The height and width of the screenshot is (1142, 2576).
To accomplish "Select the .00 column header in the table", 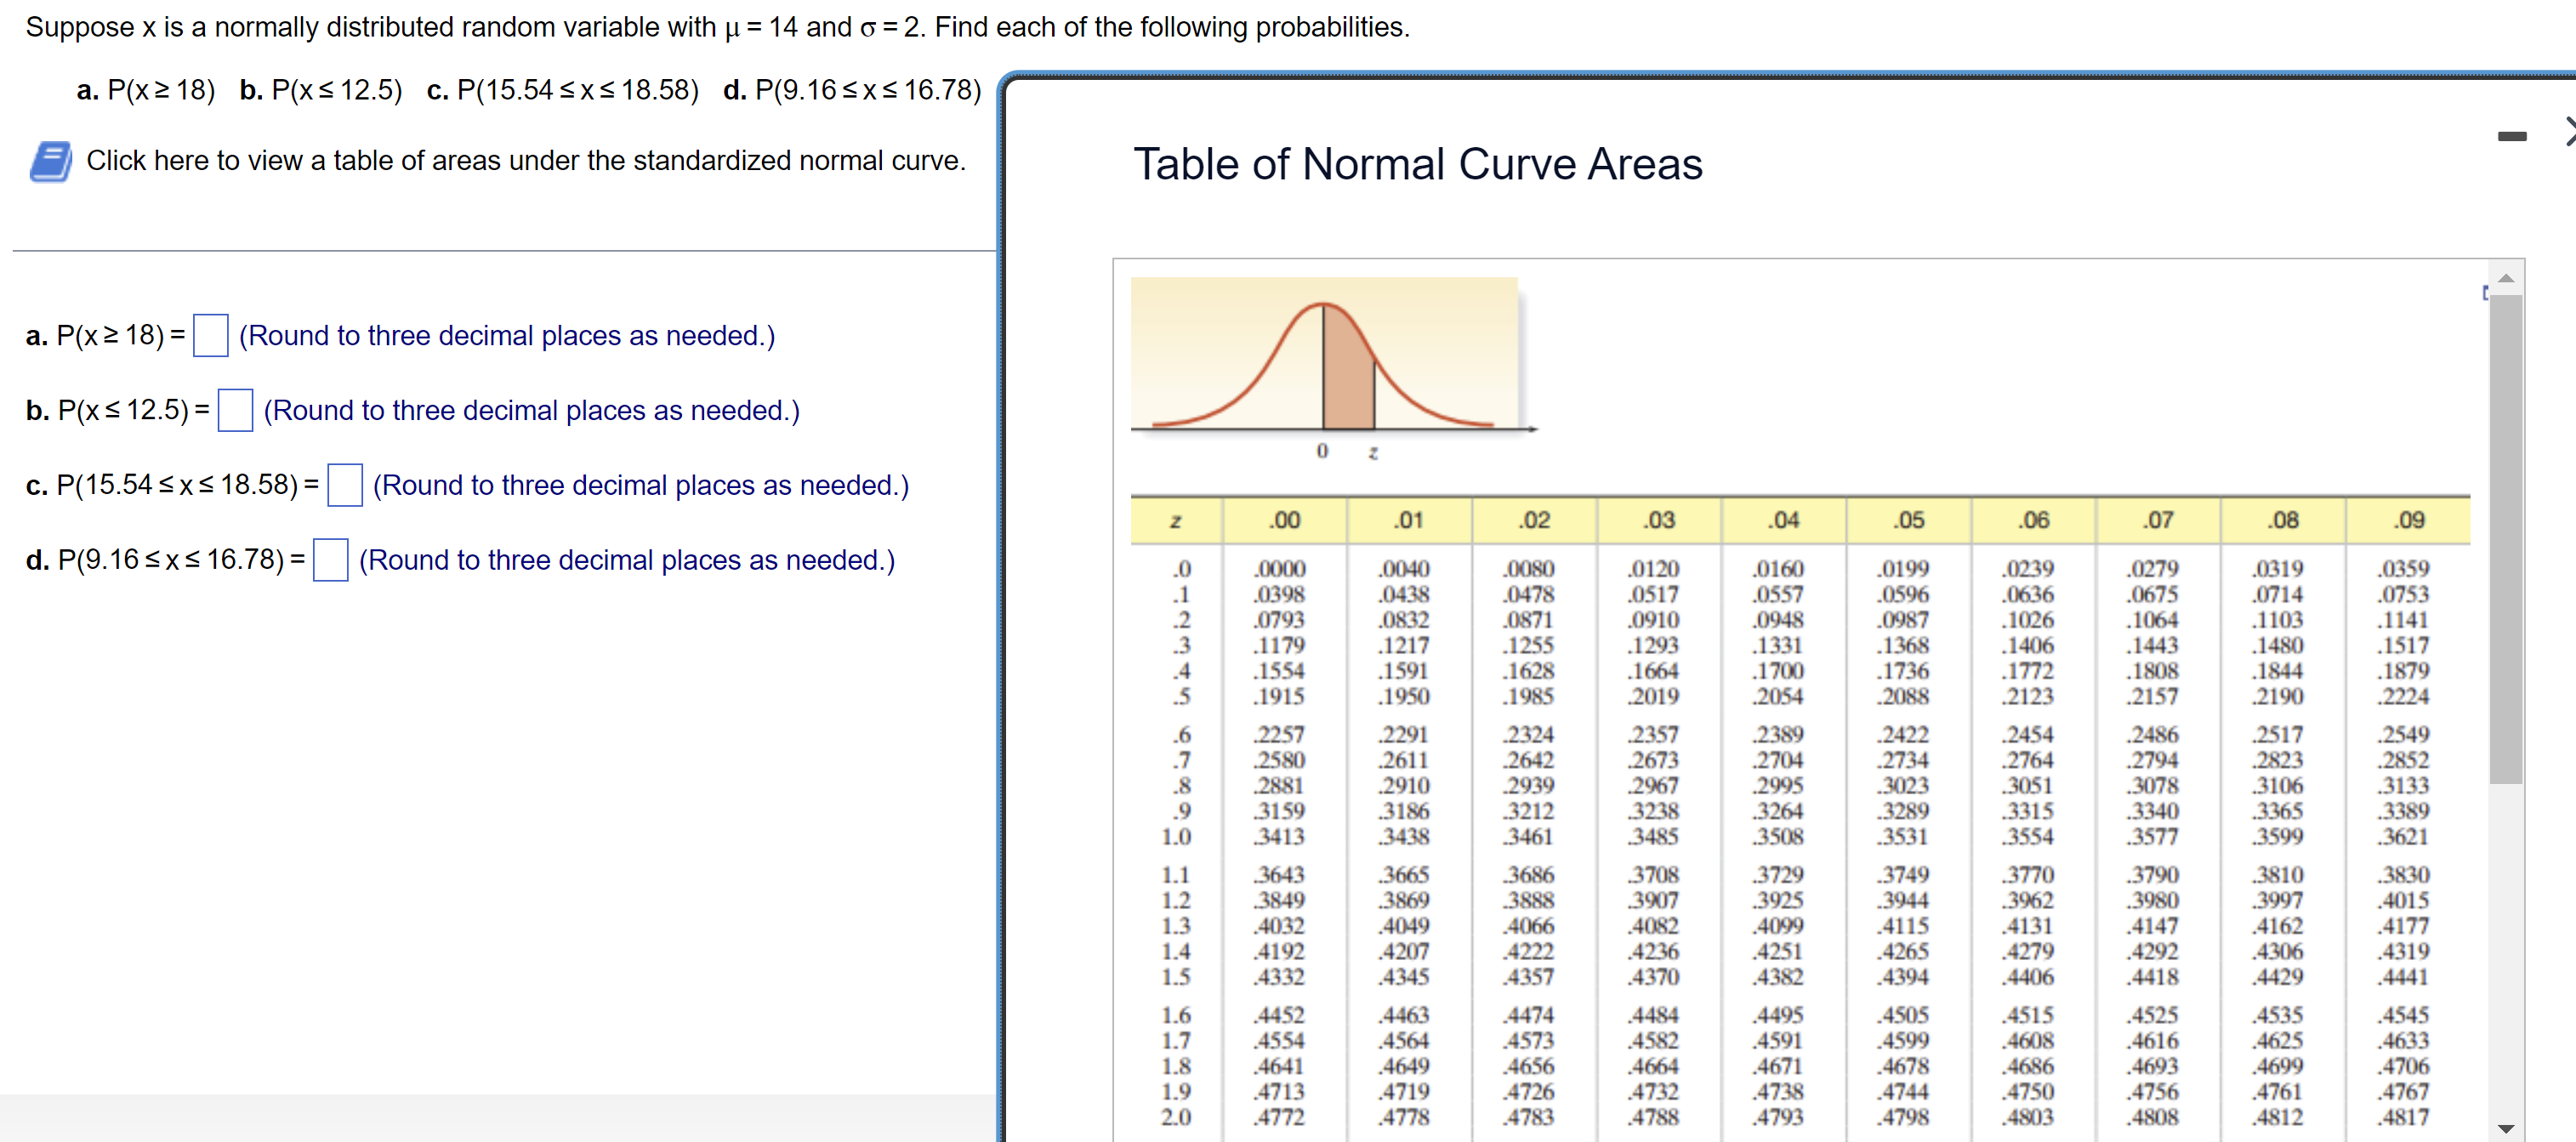I will [1285, 519].
